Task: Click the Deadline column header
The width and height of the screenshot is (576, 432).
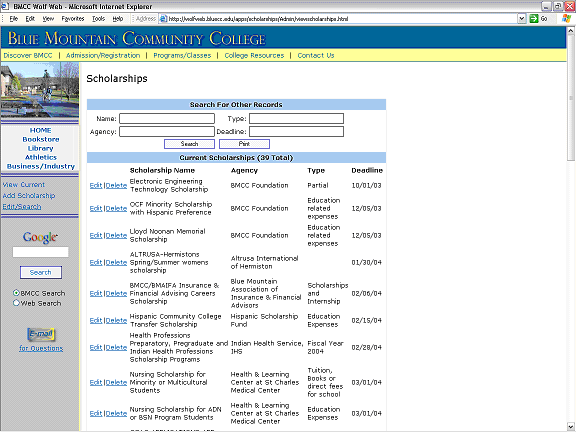Action: point(367,170)
